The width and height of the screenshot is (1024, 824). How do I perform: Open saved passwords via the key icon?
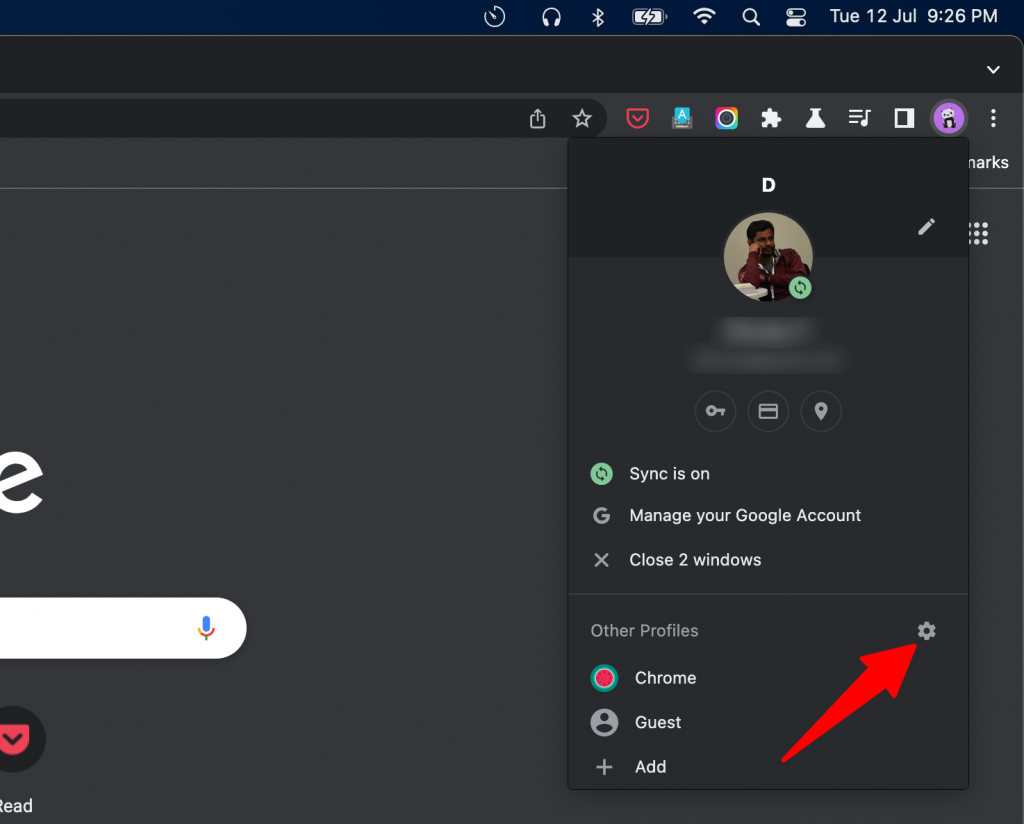coord(715,411)
